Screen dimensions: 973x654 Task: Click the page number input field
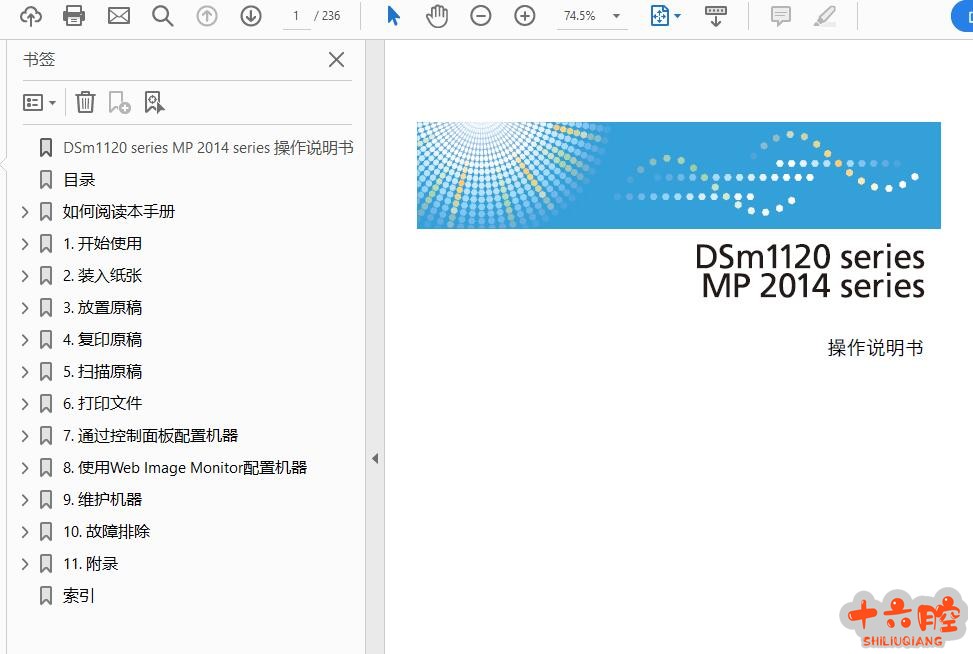[296, 16]
